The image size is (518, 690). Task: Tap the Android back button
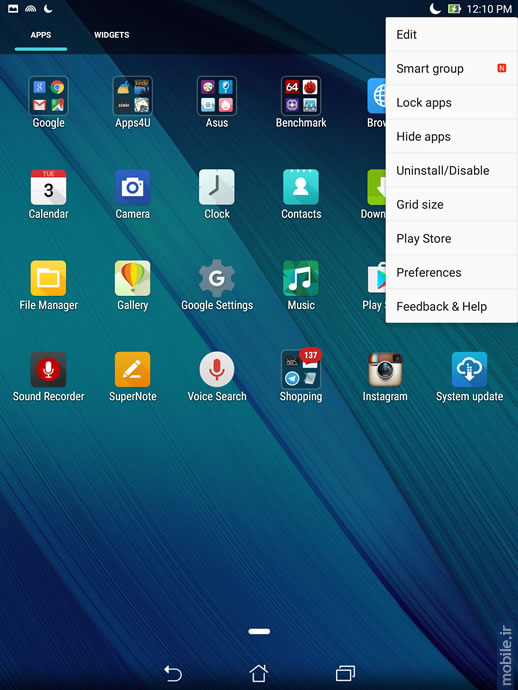tap(173, 674)
